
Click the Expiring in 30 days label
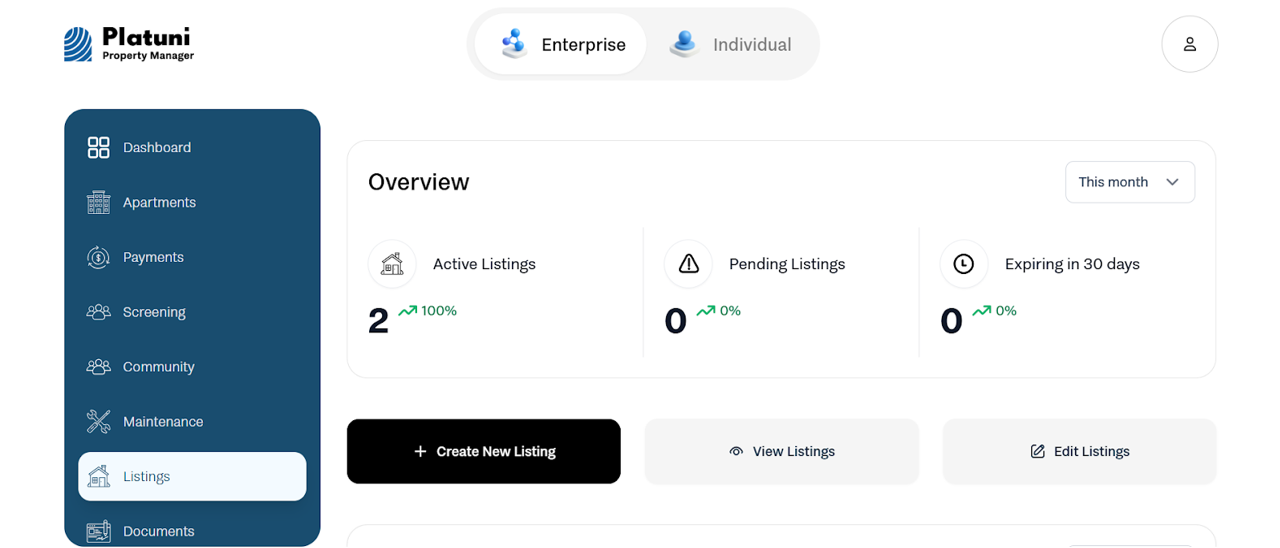point(1072,264)
